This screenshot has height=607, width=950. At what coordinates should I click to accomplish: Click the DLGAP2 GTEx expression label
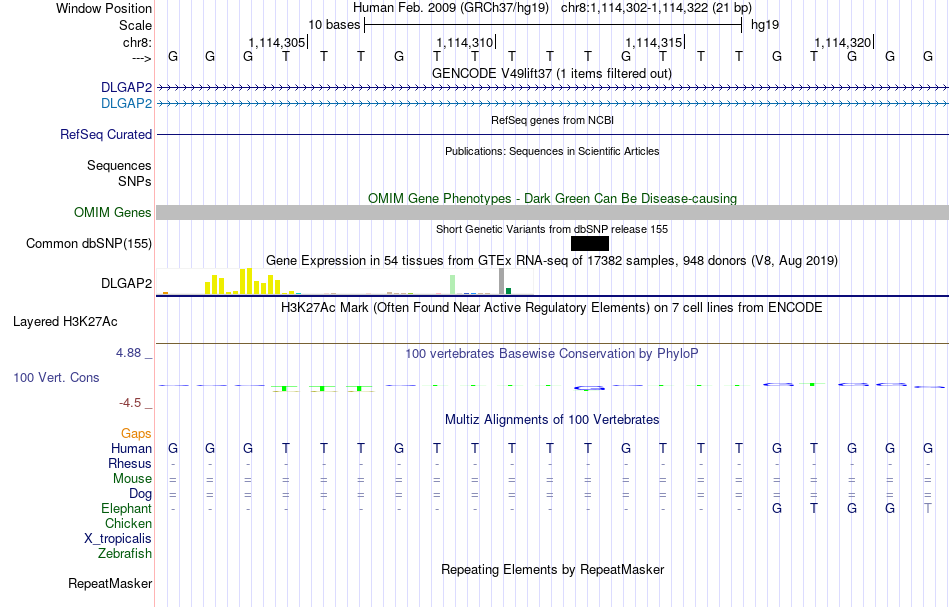click(x=127, y=283)
